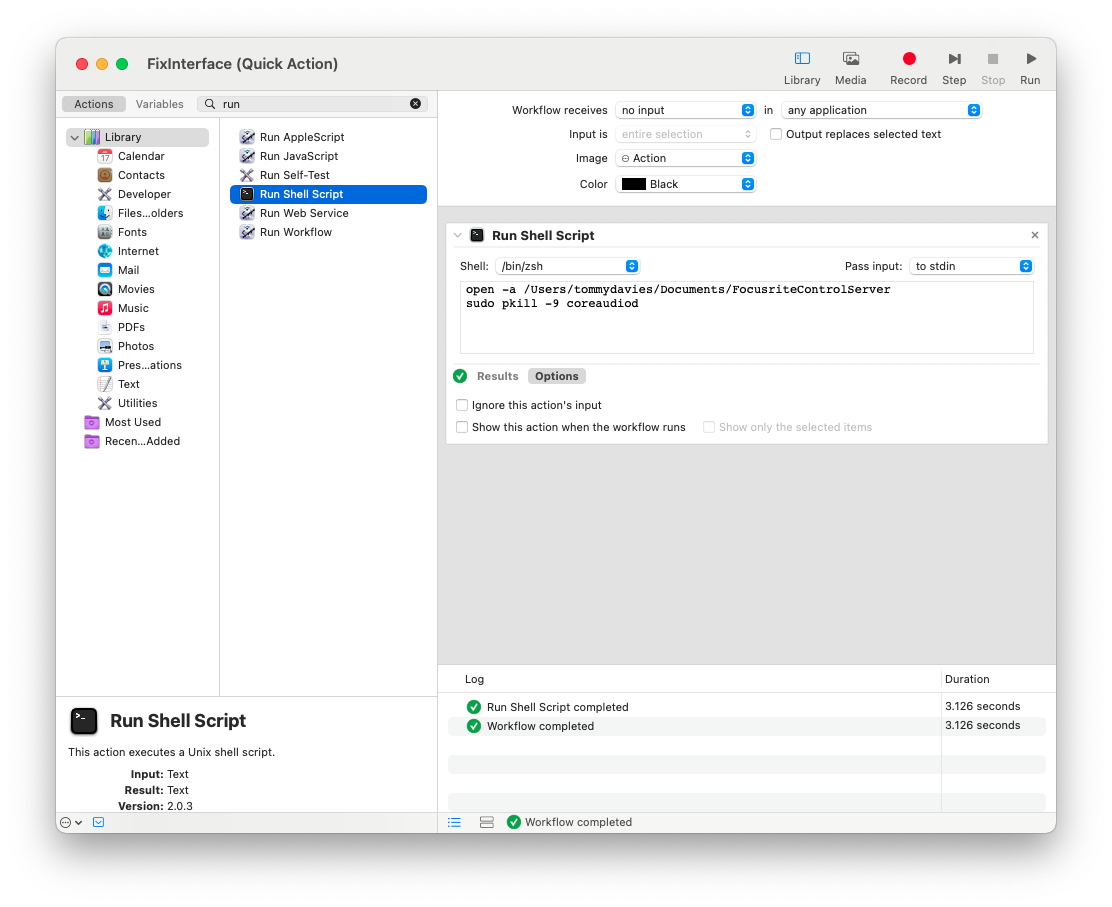This screenshot has height=907, width=1112.
Task: Select the Utilities category
Action: [137, 404]
